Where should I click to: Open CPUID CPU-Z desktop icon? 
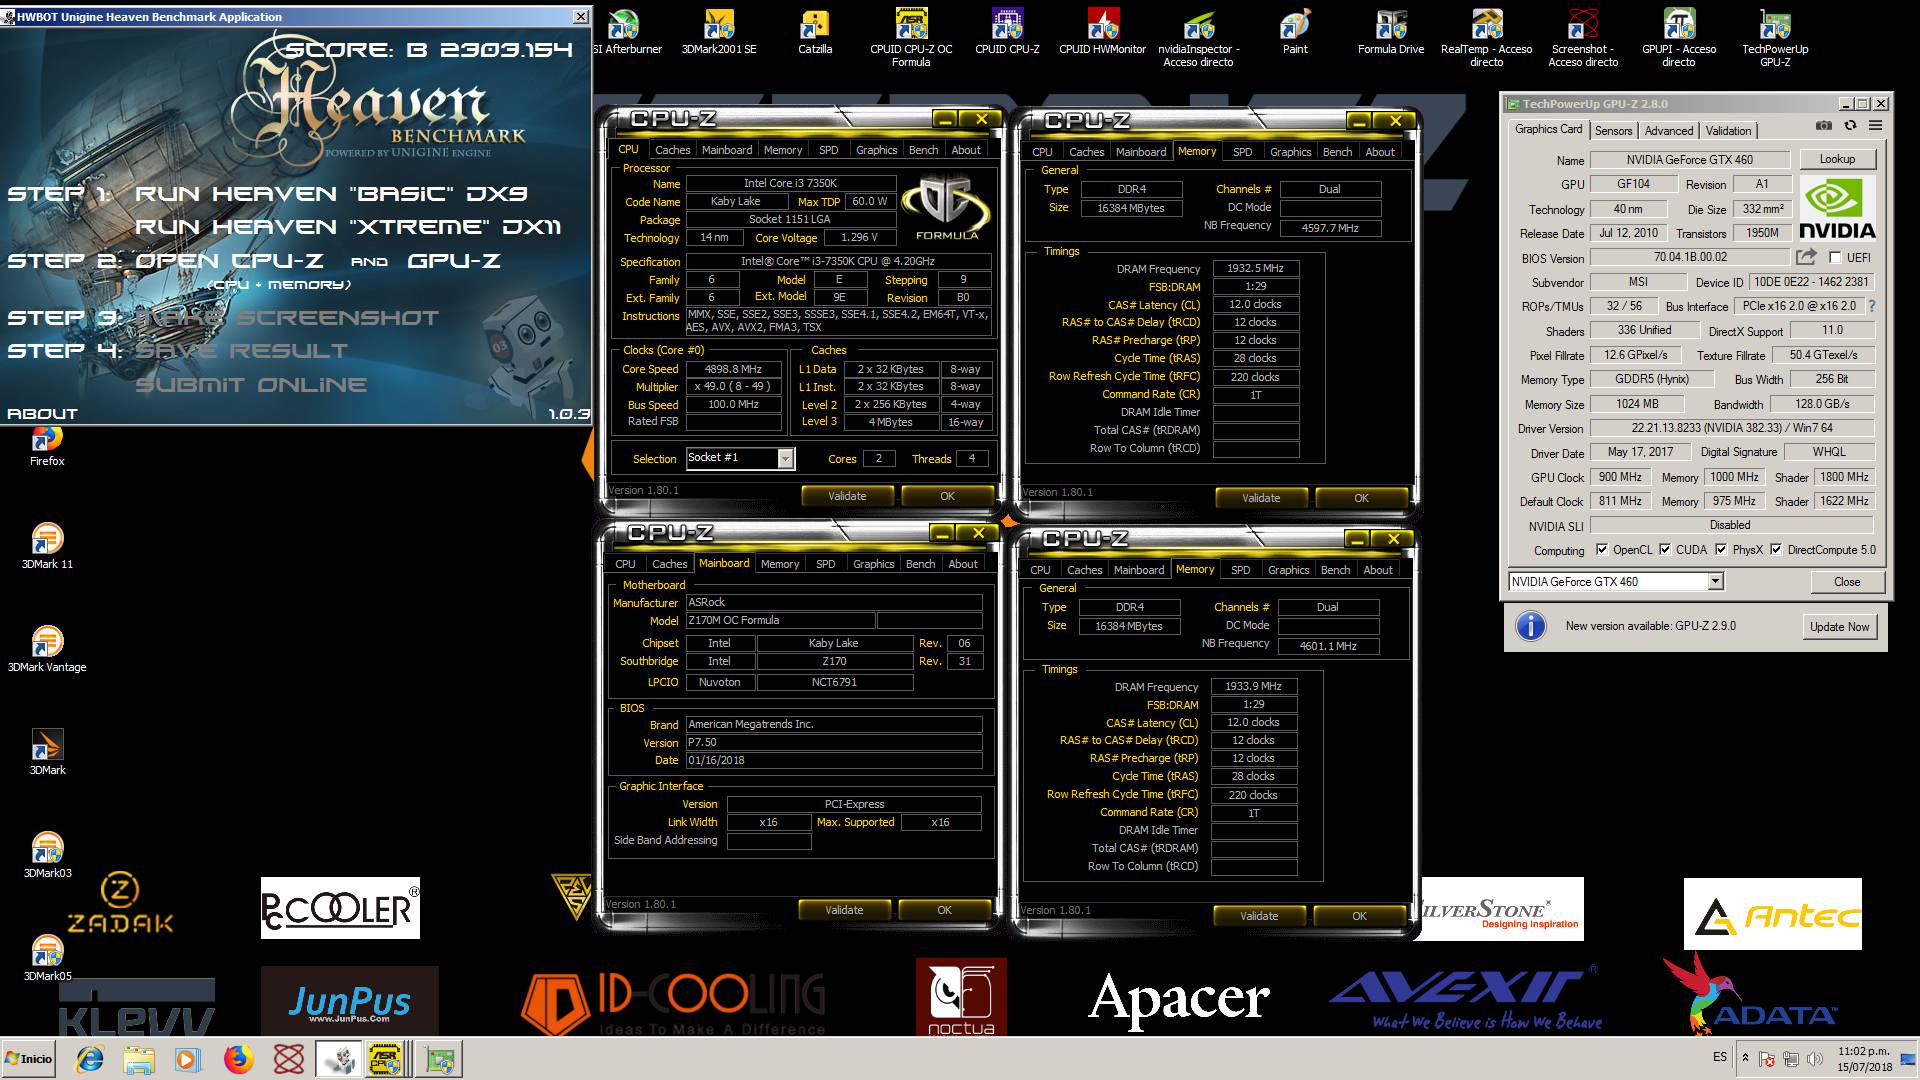click(1007, 32)
